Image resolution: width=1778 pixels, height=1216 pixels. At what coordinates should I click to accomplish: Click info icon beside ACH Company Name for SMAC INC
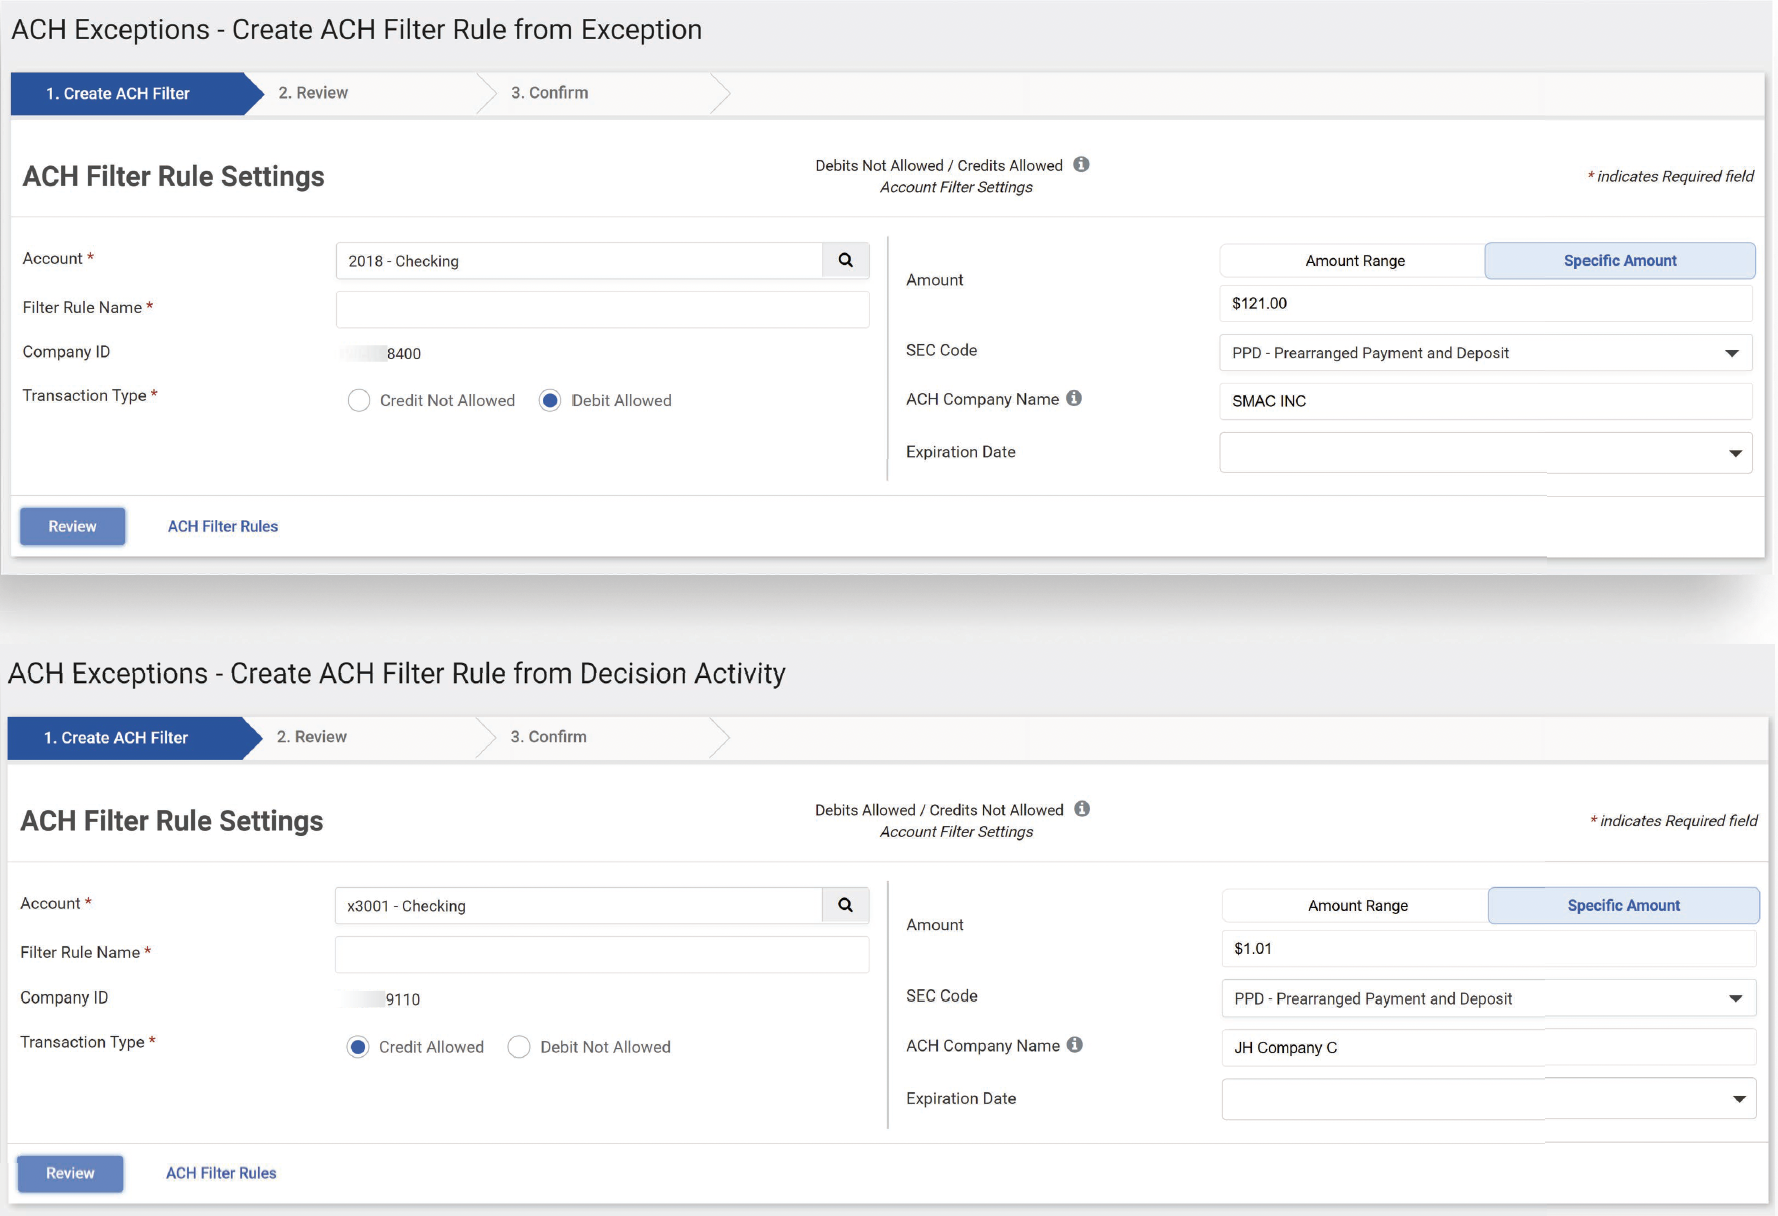coord(1074,398)
